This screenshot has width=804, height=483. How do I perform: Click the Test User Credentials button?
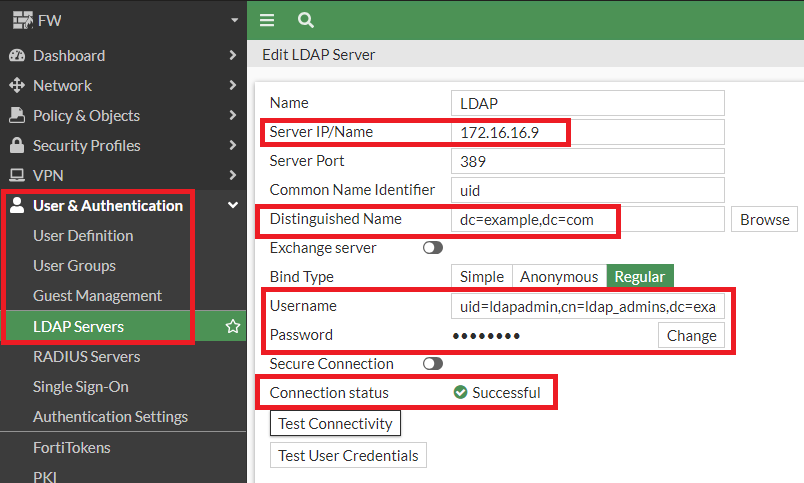(348, 455)
